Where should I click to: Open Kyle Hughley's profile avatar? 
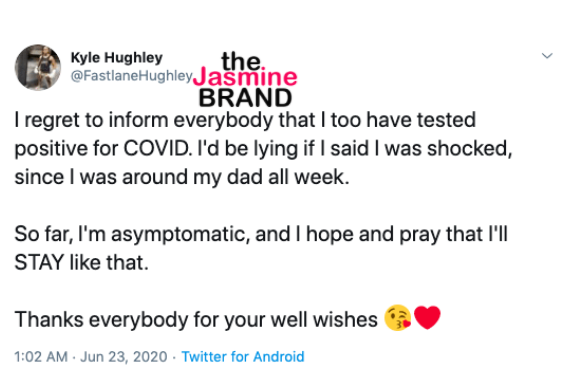pyautogui.click(x=38, y=67)
